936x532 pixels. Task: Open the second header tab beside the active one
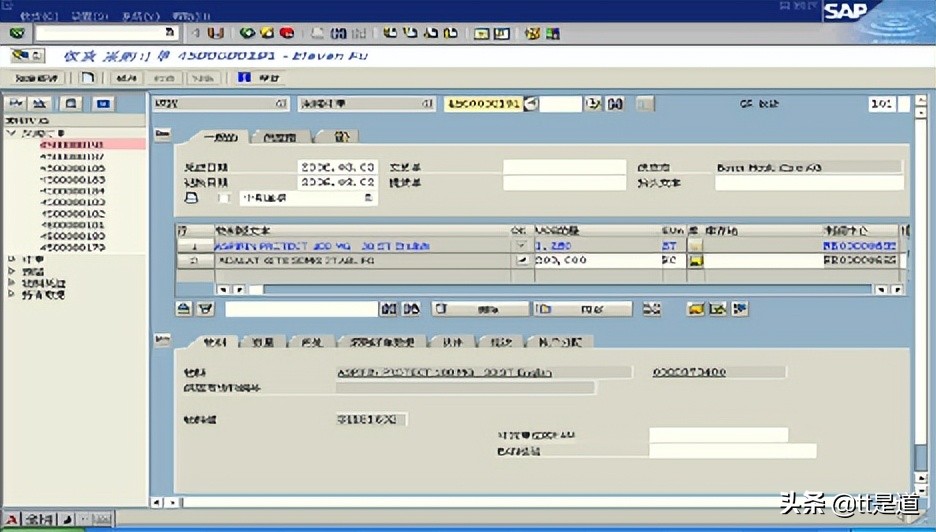tap(279, 137)
